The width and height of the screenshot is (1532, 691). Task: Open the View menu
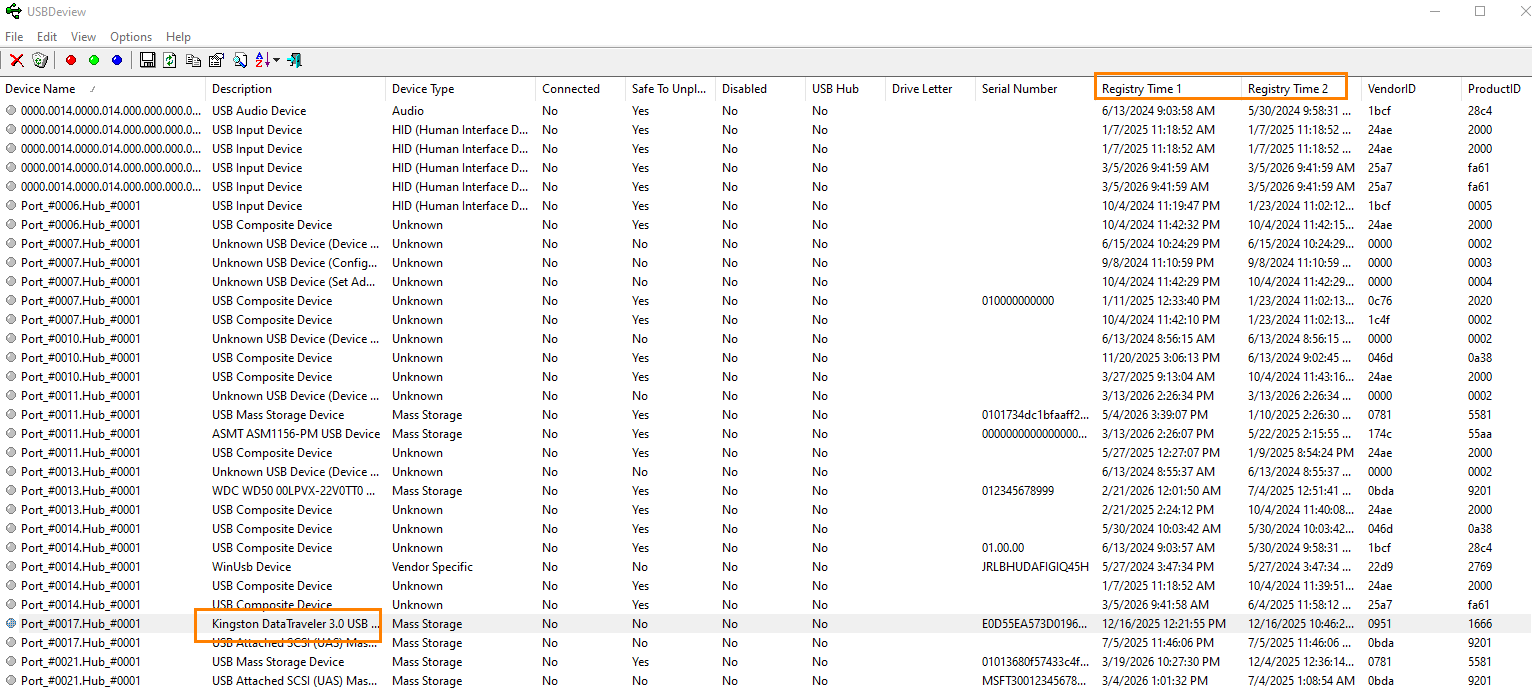click(84, 37)
